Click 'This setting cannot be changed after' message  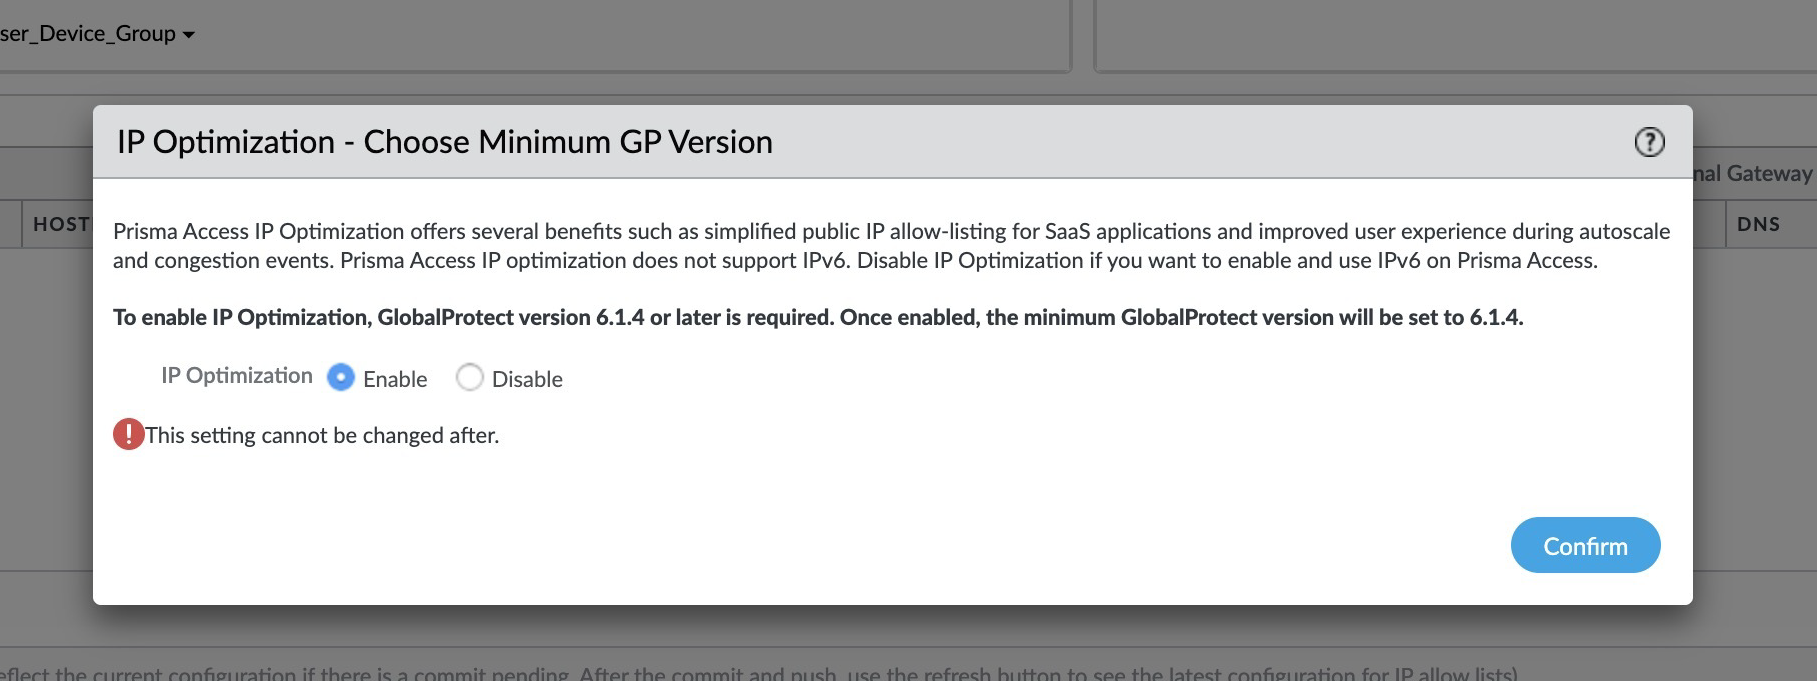[x=322, y=435]
